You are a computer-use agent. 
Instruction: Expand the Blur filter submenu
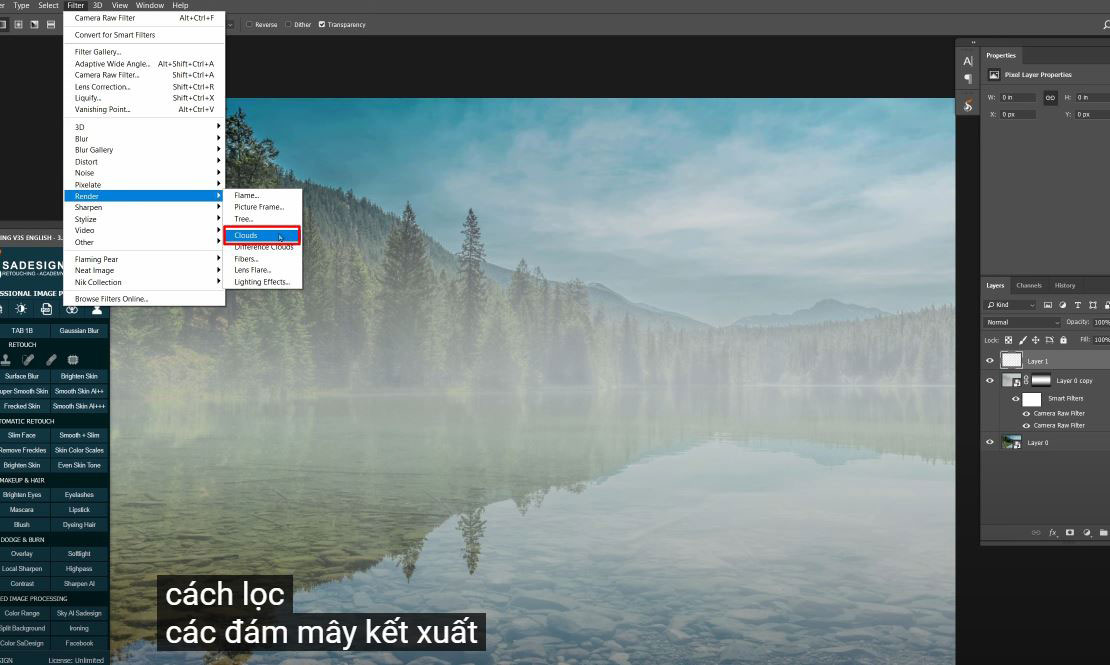(x=144, y=139)
